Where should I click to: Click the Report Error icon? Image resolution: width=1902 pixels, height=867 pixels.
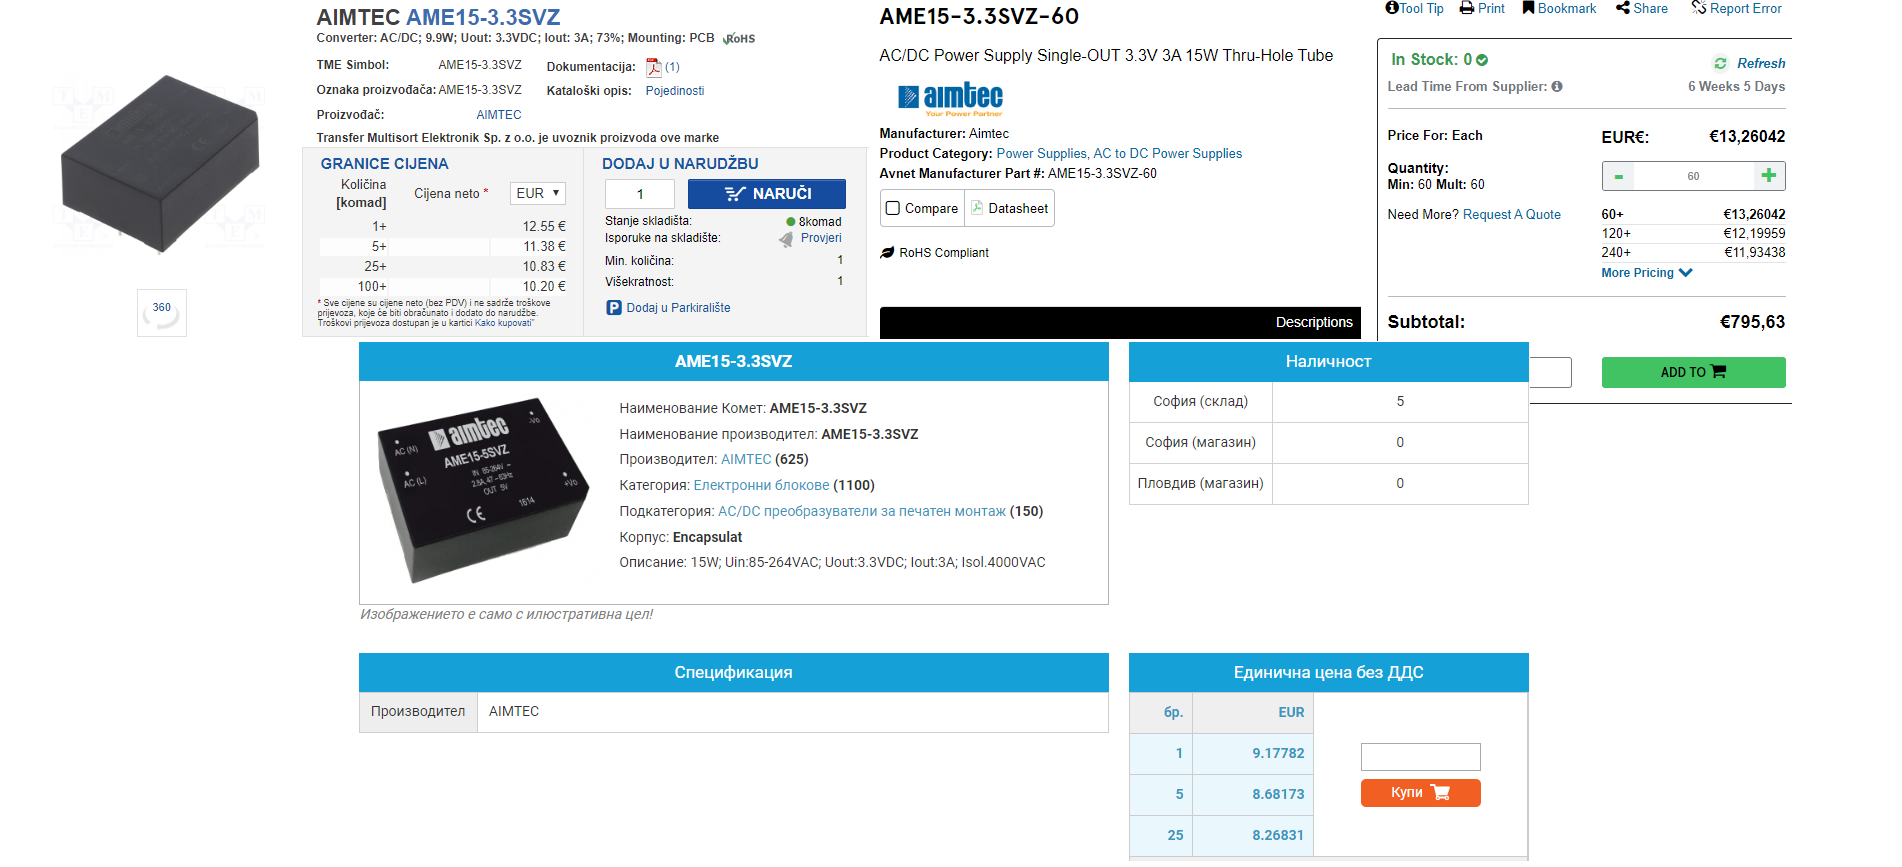pos(1699,8)
